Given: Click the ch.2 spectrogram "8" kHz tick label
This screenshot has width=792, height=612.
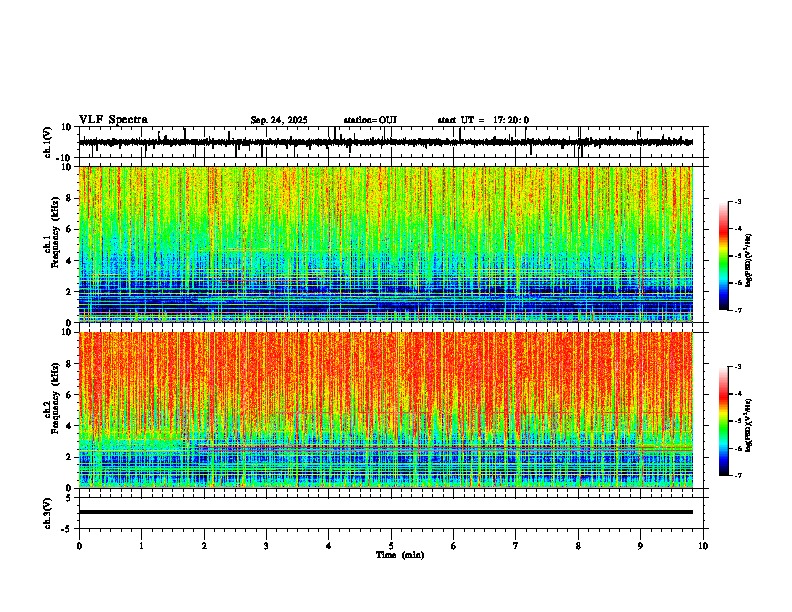Looking at the screenshot, I should pos(70,364).
